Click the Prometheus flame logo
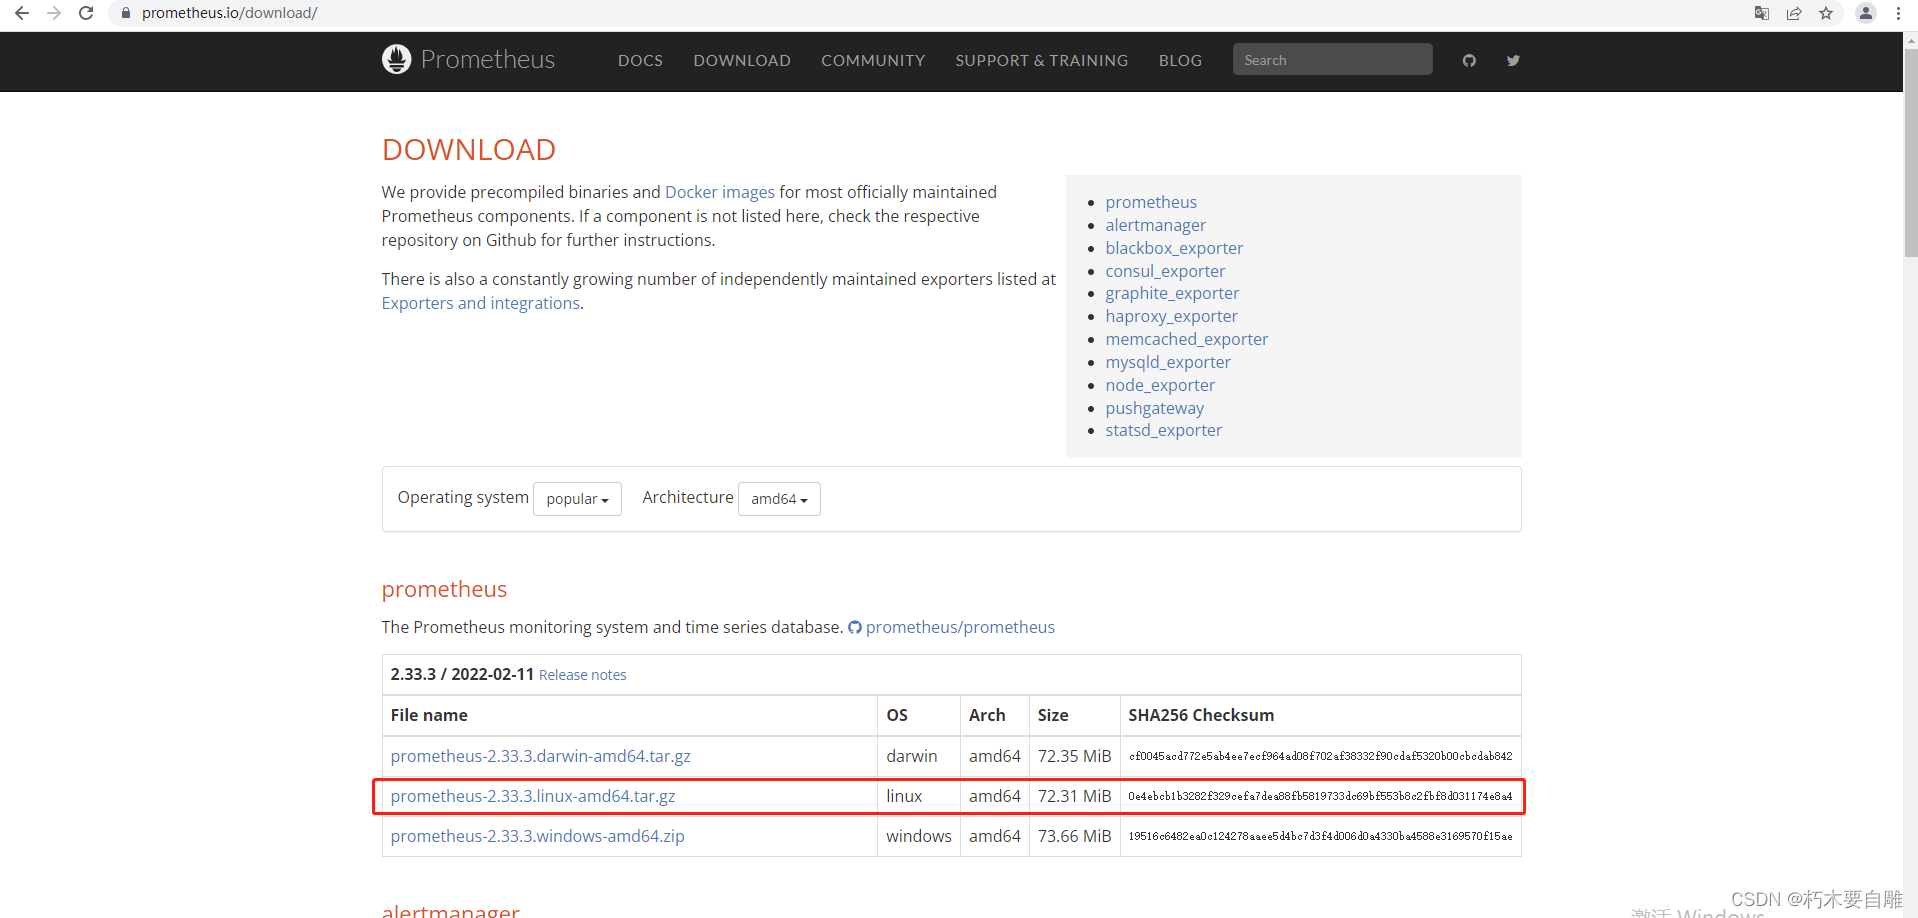 (396, 59)
